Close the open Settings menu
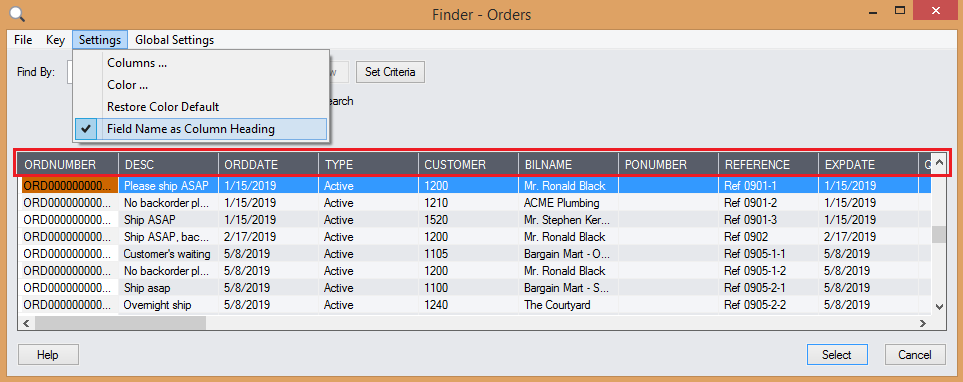Viewport: 963px width, 382px height. click(x=100, y=40)
